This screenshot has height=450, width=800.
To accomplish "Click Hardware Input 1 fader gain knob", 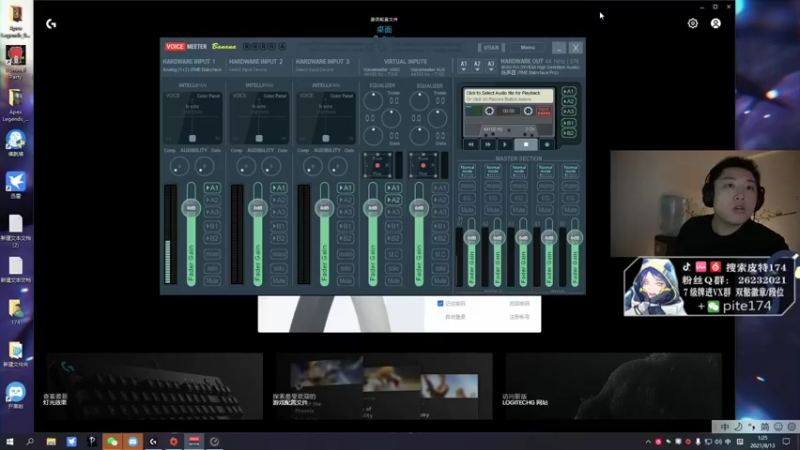I will pyautogui.click(x=191, y=208).
